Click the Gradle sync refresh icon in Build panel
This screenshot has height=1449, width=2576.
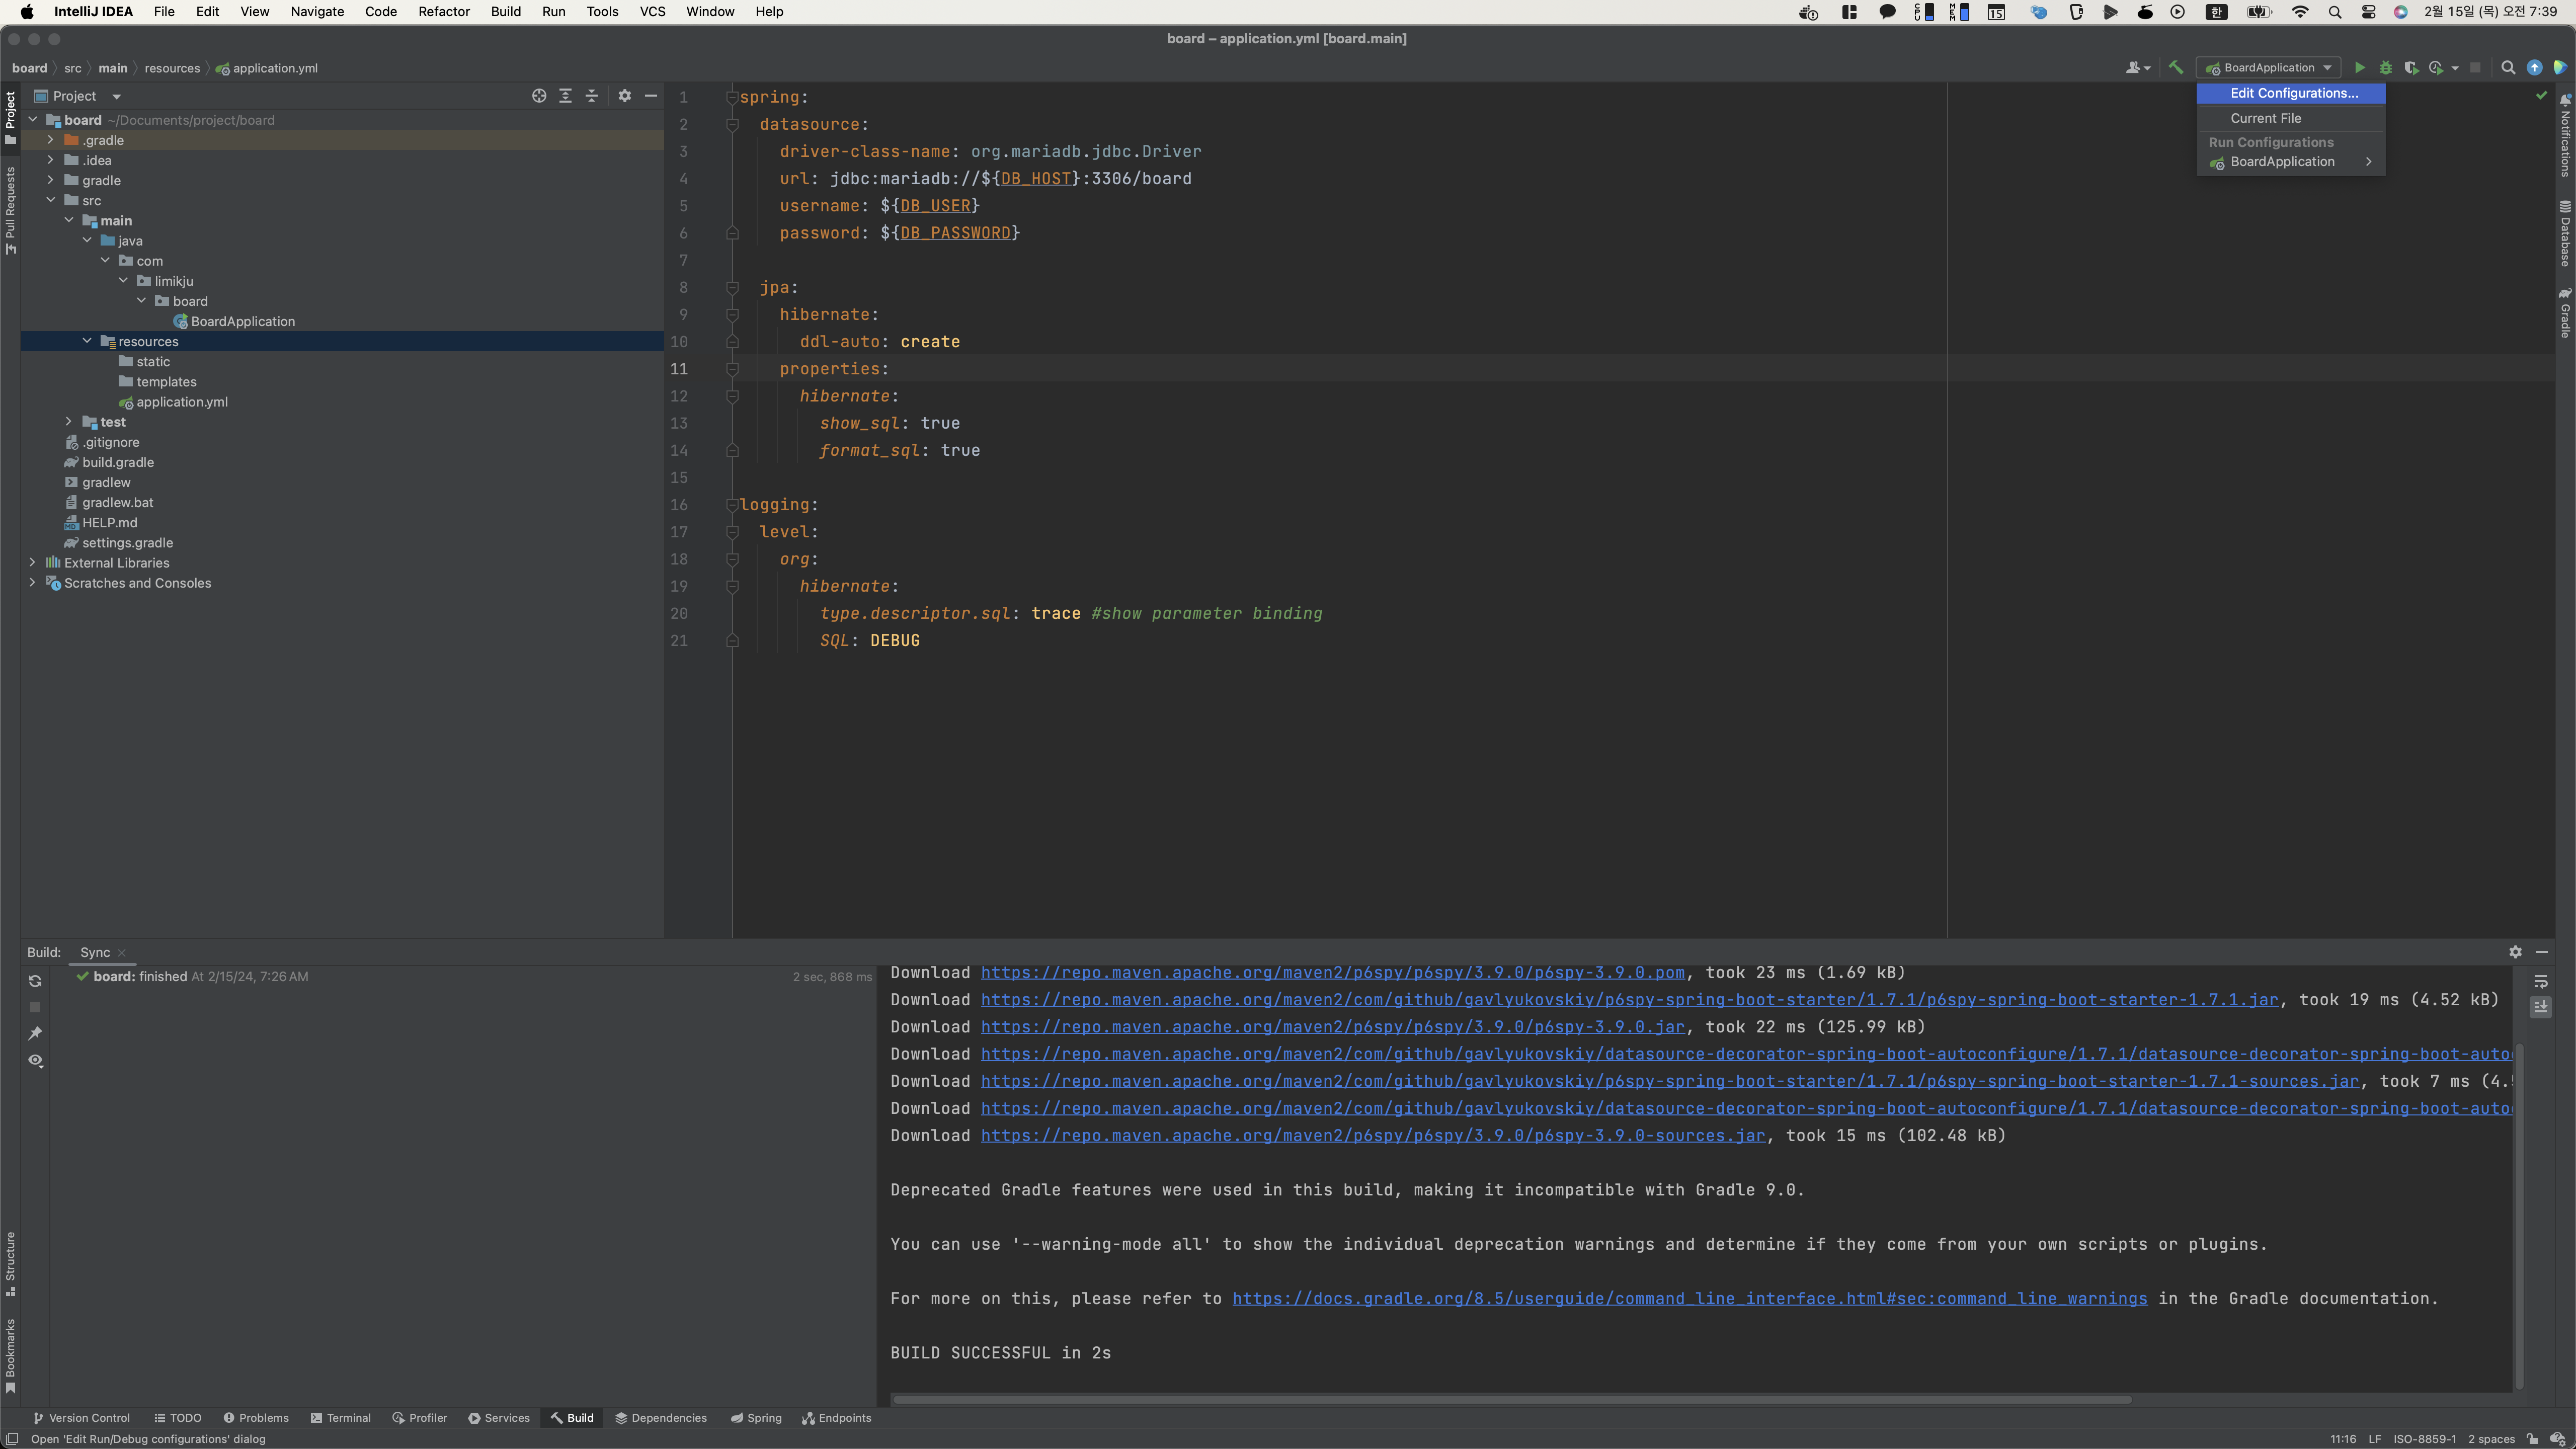click(x=35, y=981)
